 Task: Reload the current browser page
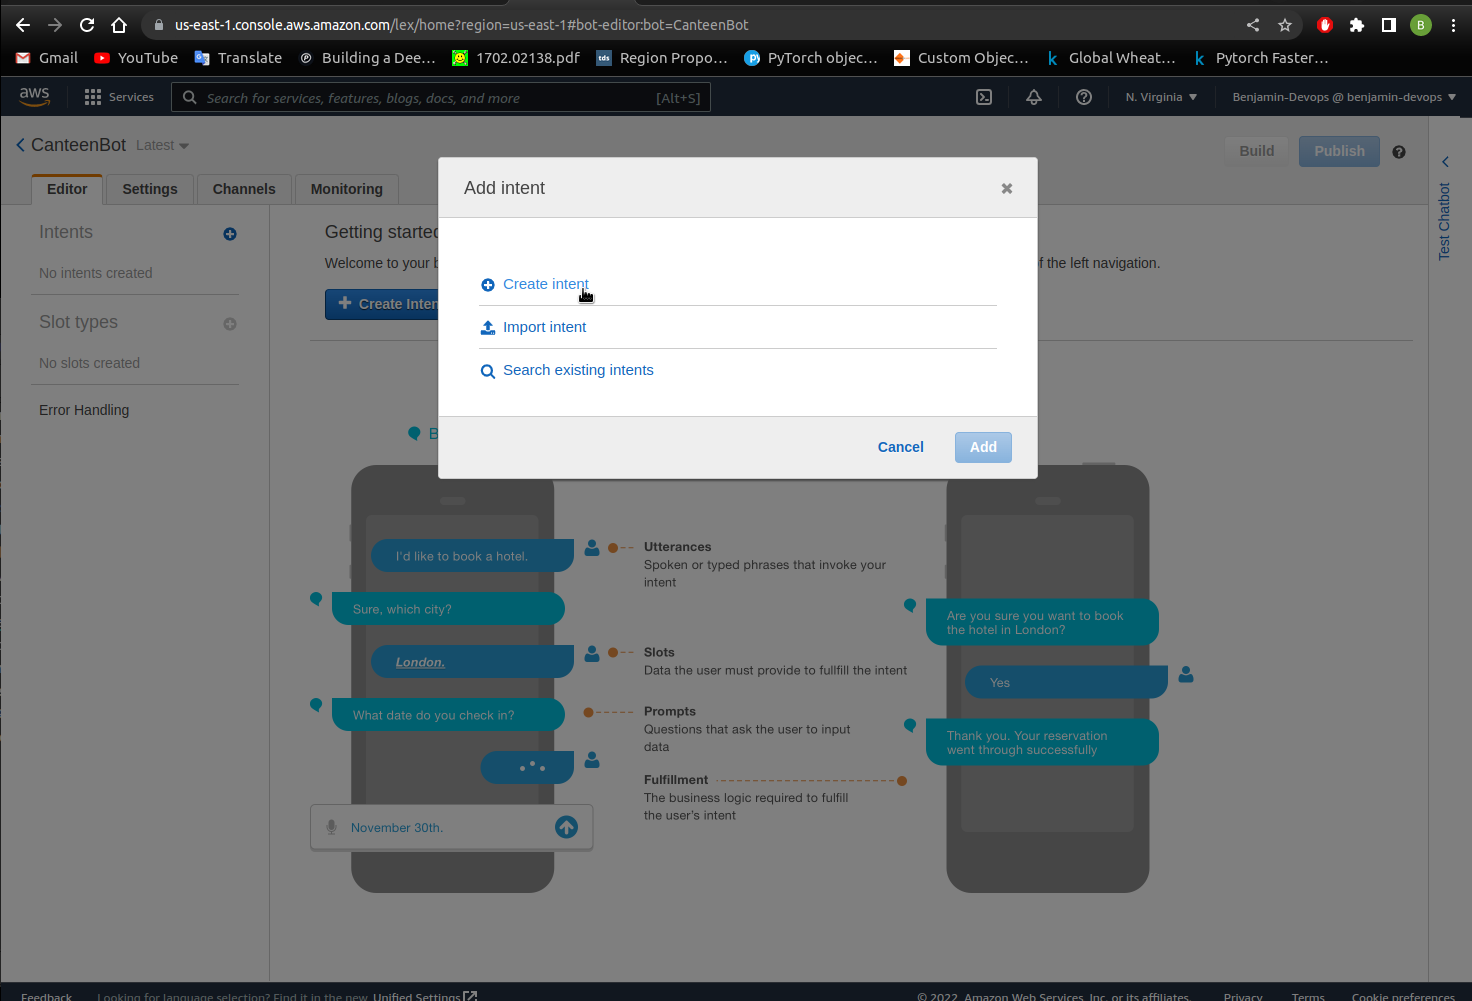tap(87, 25)
